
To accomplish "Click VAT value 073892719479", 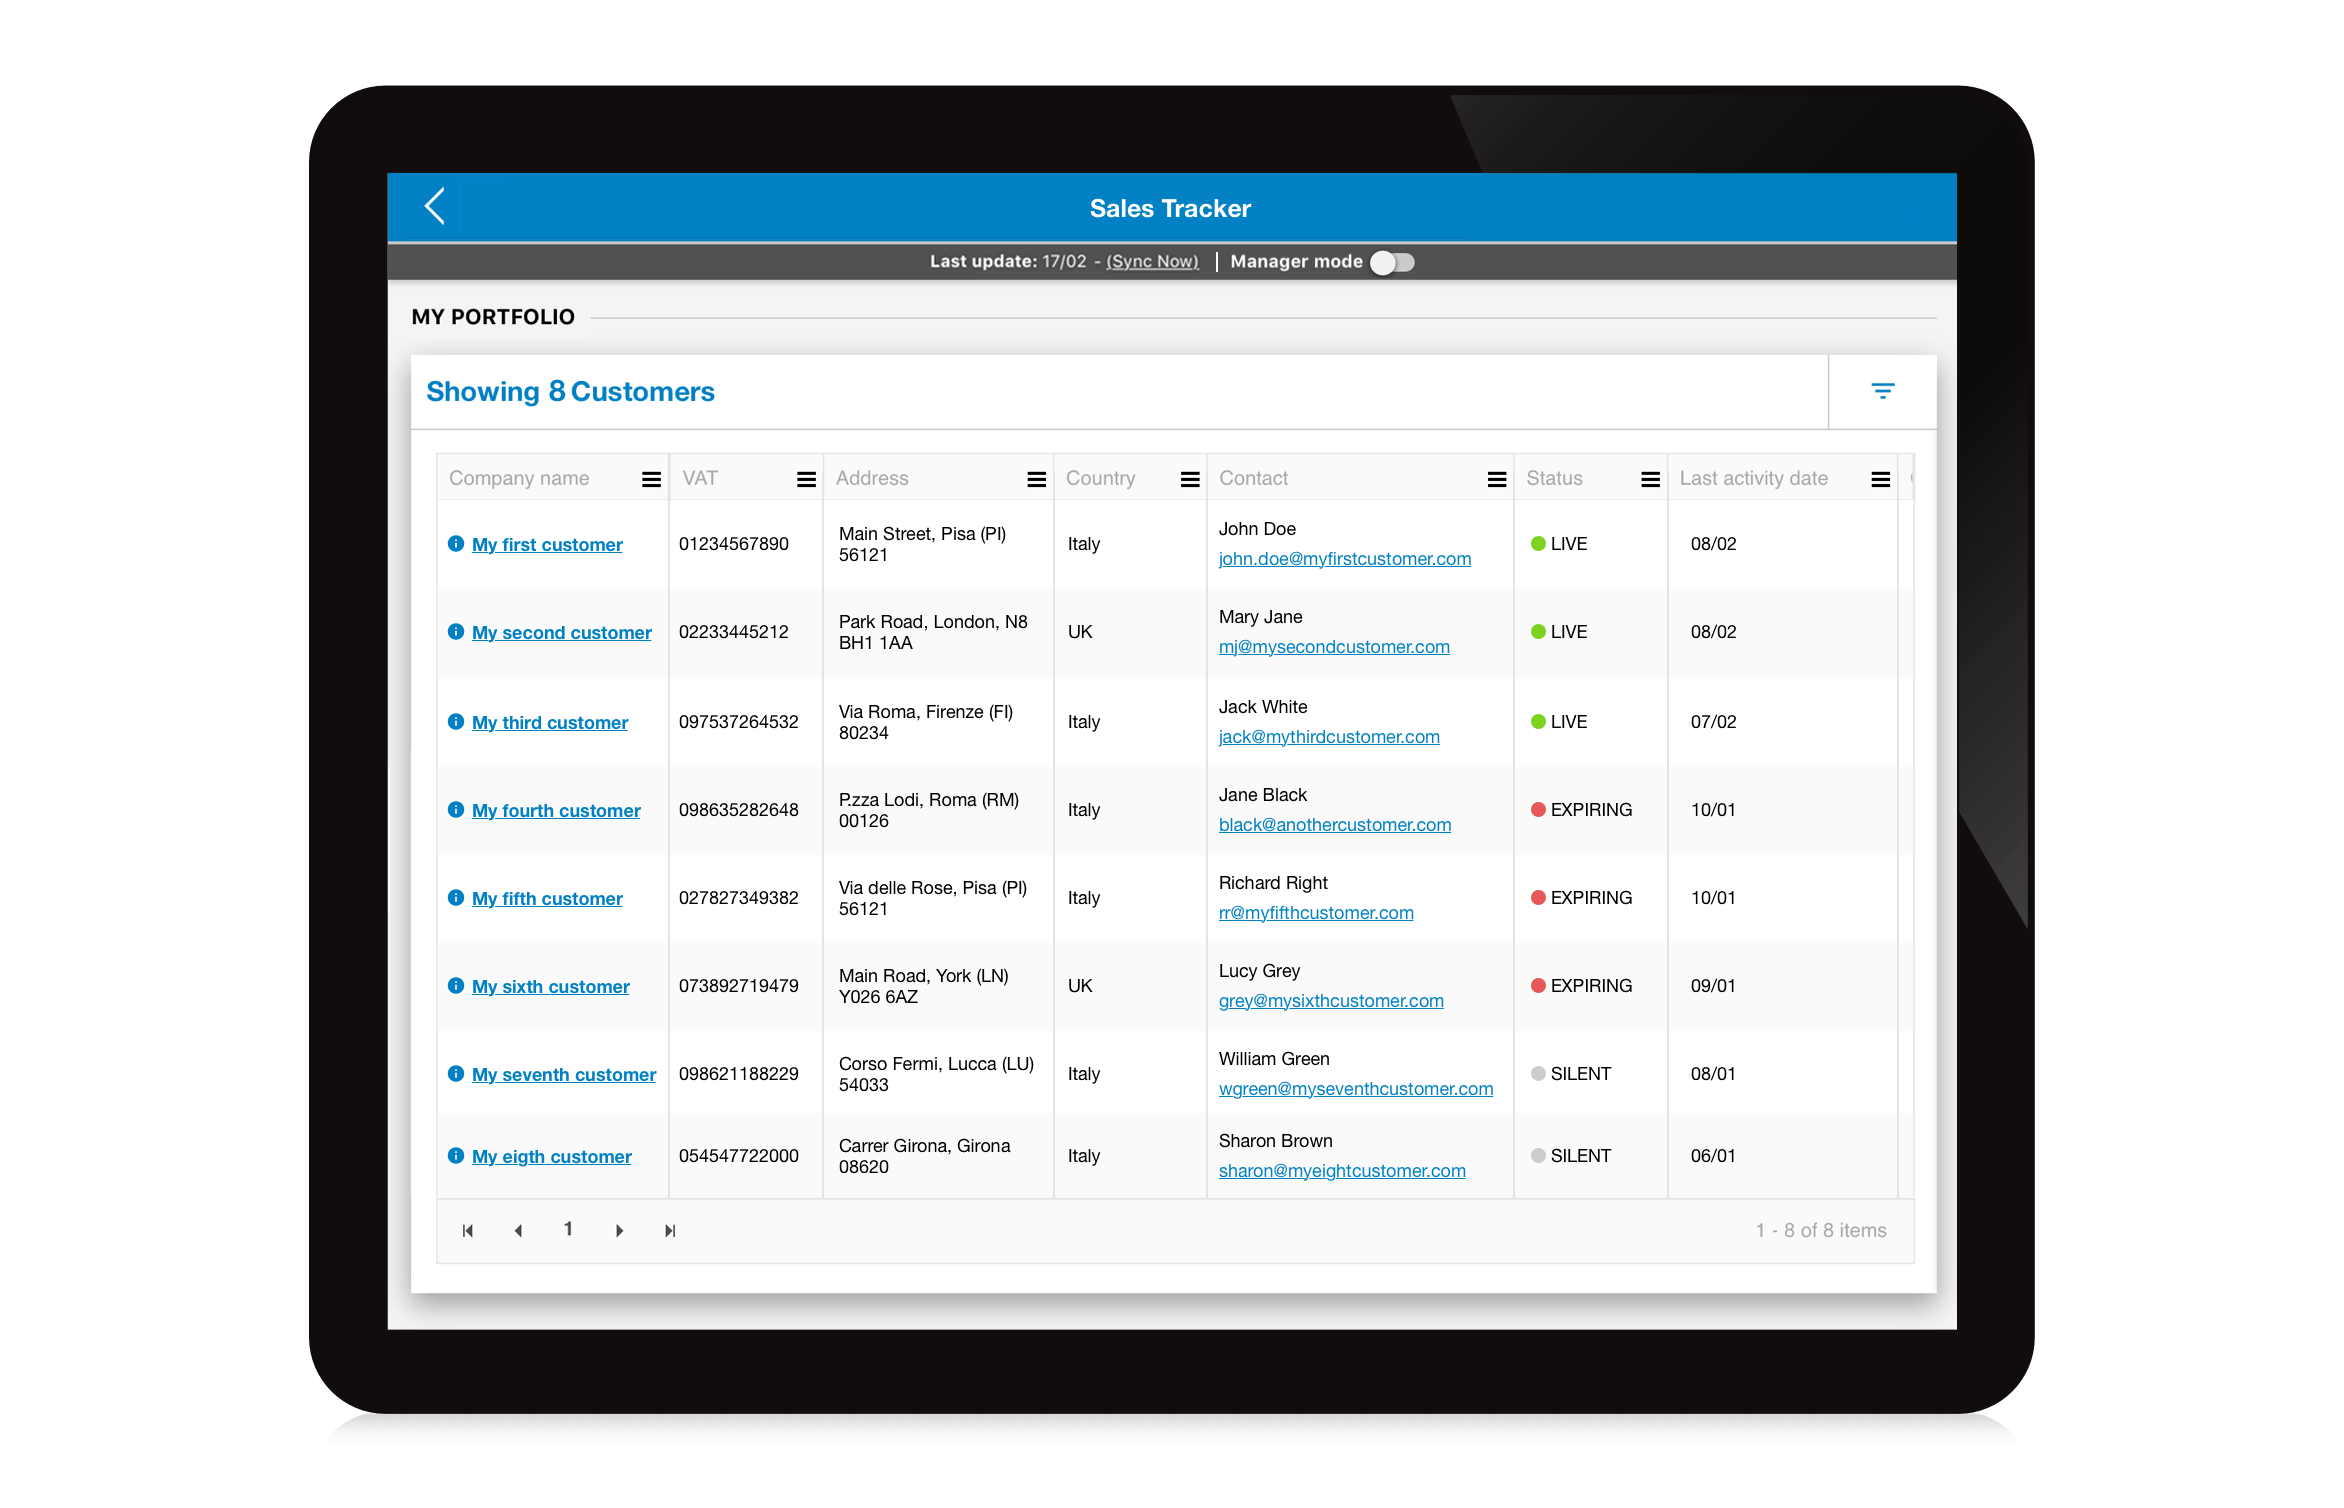I will (738, 986).
